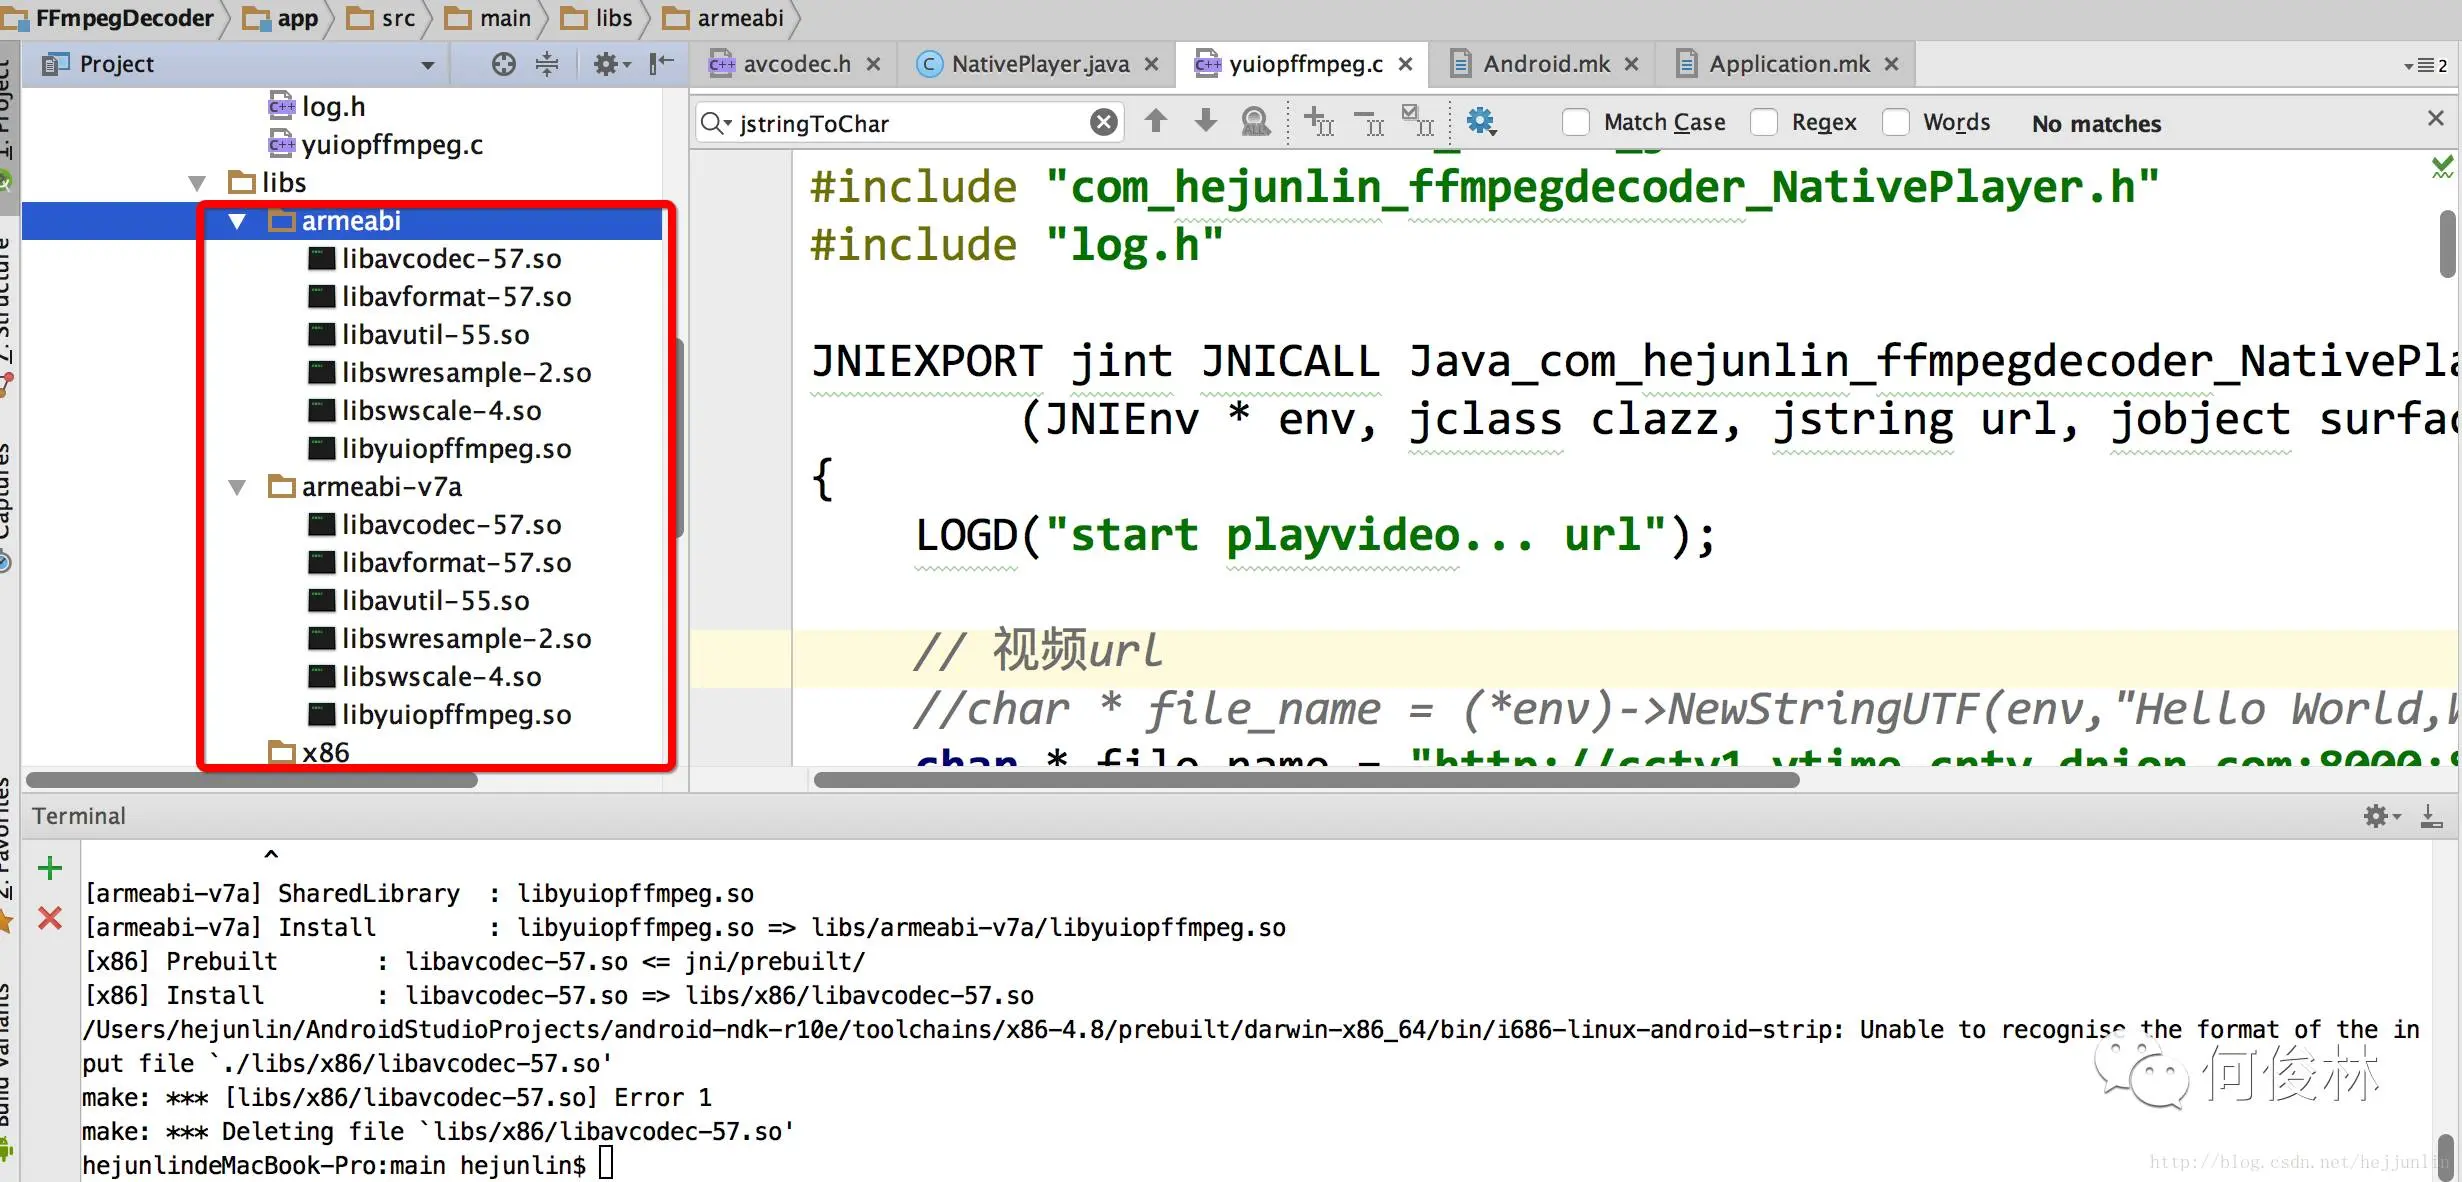Collapse the armeabi-v7a folder
The height and width of the screenshot is (1182, 2462).
point(237,487)
